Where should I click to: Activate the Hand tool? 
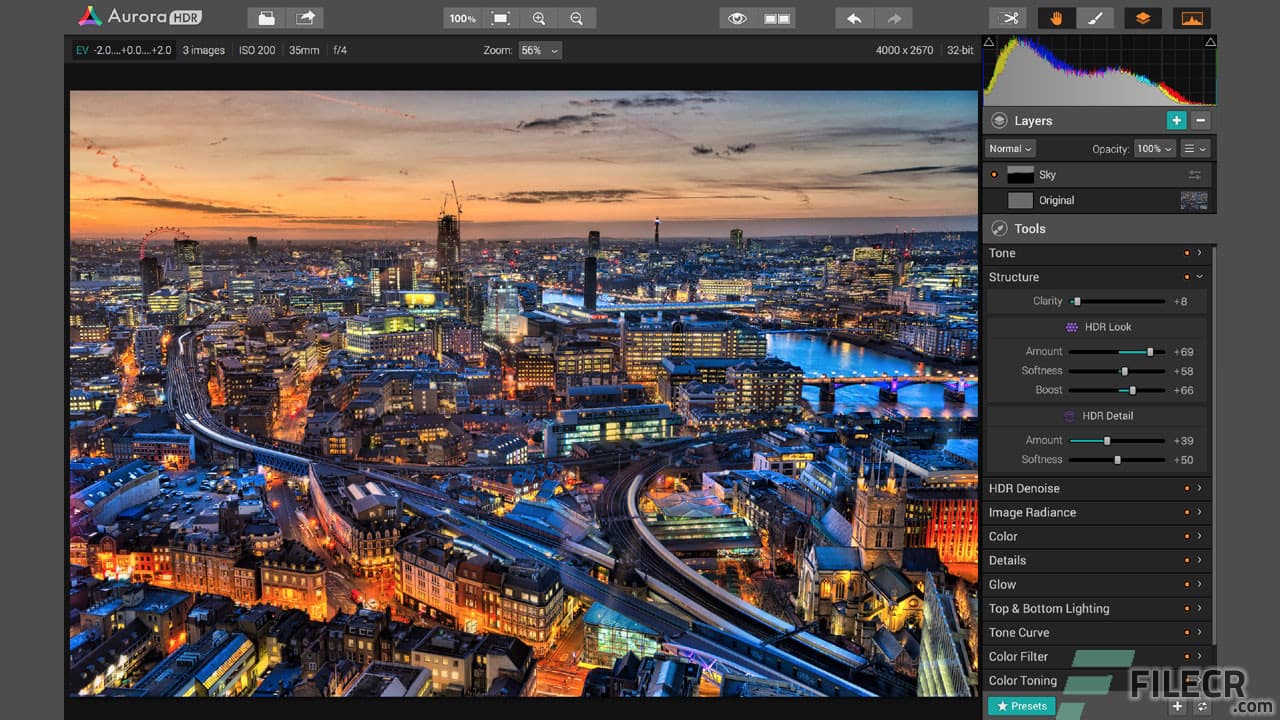tap(1056, 17)
